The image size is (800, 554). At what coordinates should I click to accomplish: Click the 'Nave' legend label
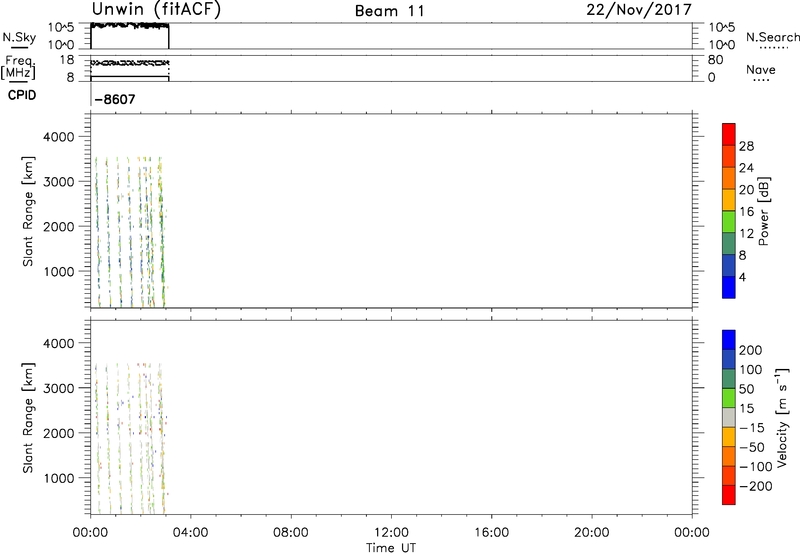(x=760, y=69)
